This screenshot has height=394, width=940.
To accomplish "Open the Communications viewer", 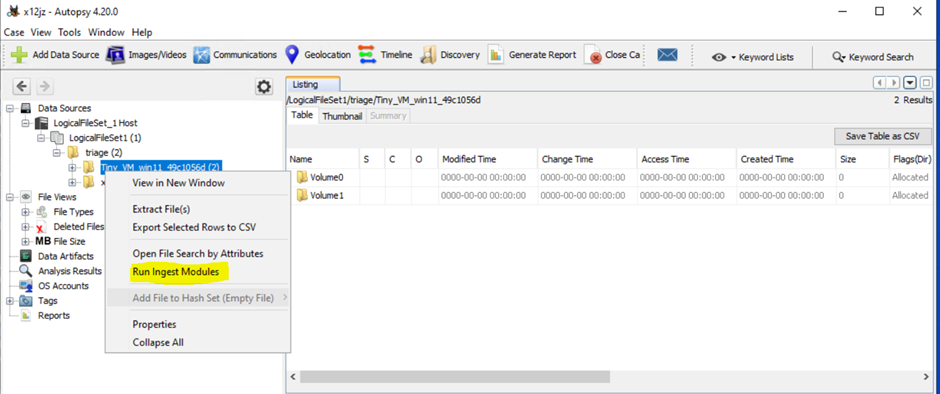I will click(235, 55).
